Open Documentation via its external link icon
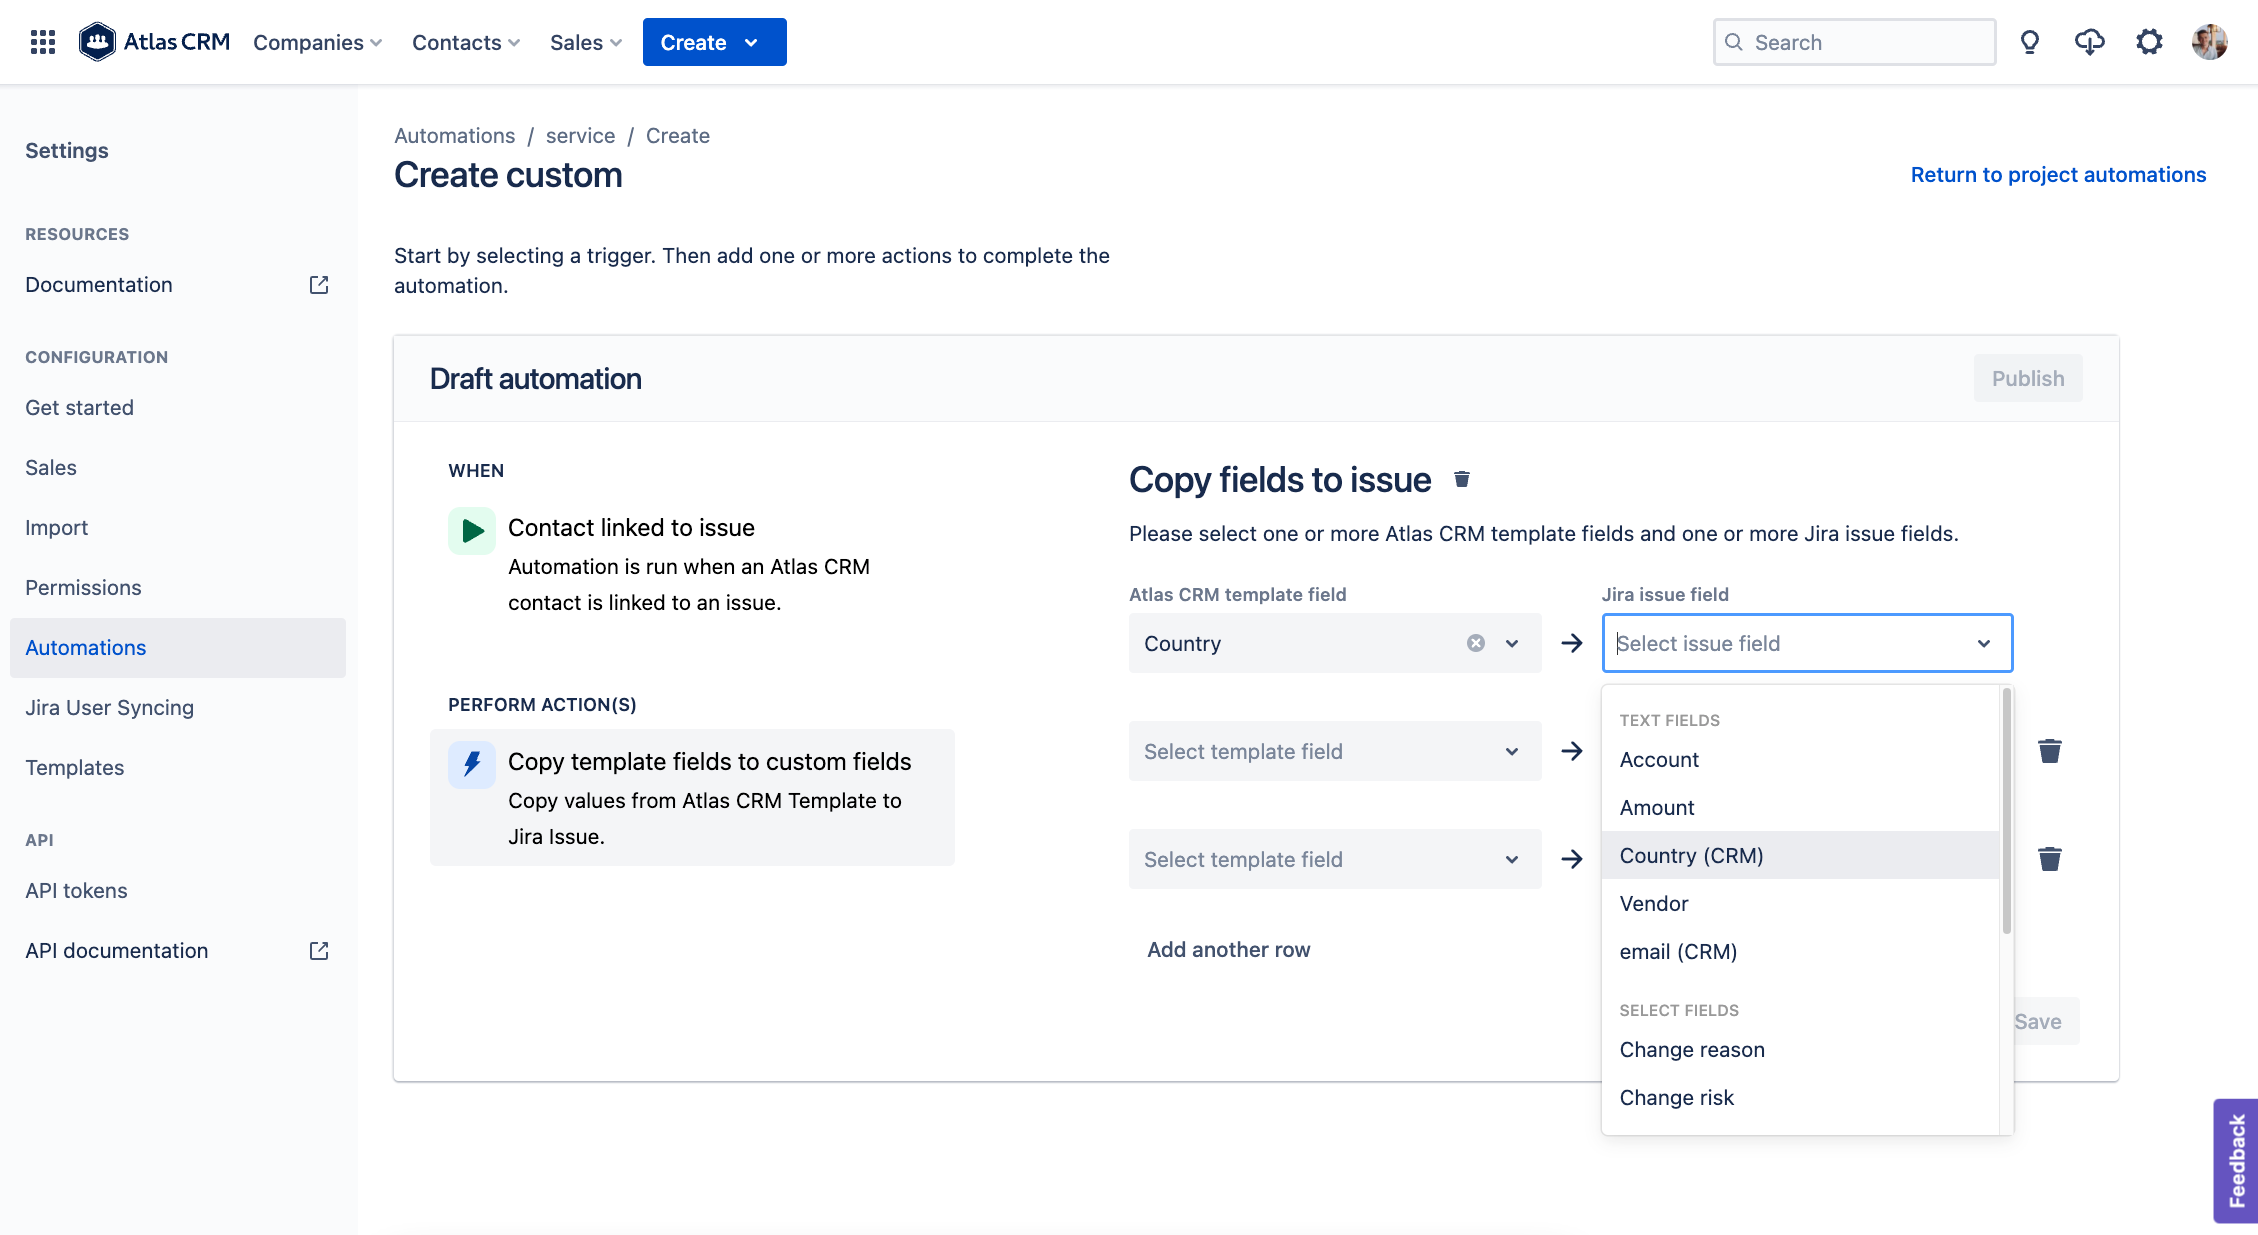2258x1235 pixels. click(x=317, y=284)
